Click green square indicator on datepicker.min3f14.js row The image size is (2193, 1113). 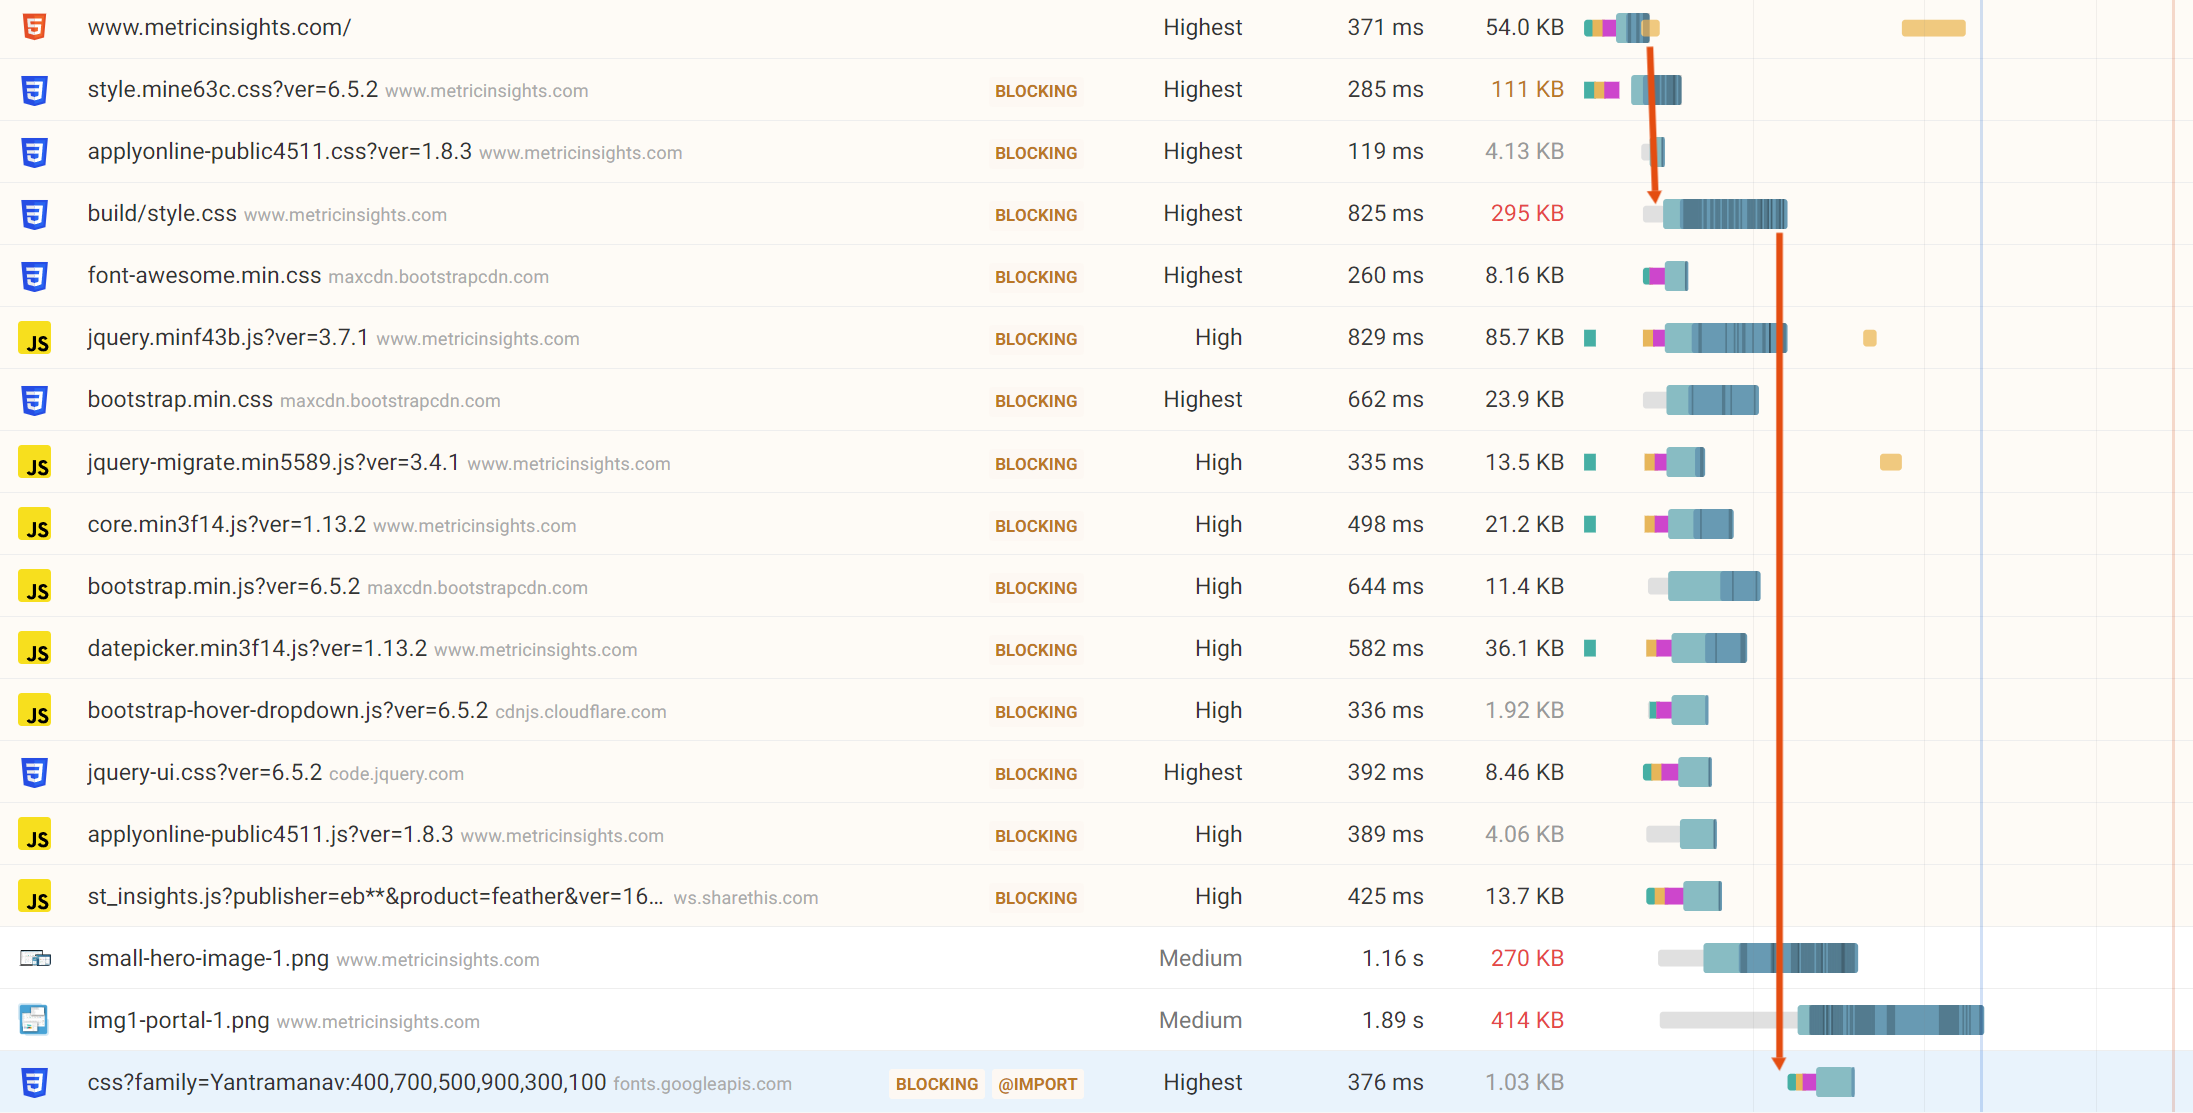1590,648
